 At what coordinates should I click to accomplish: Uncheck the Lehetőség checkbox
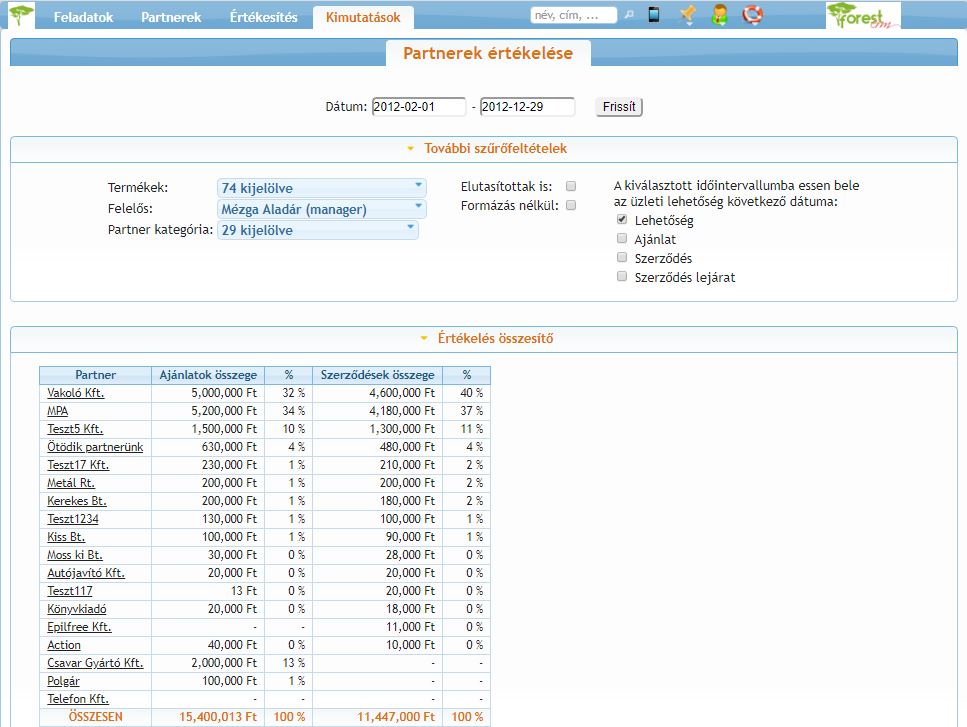click(x=622, y=219)
